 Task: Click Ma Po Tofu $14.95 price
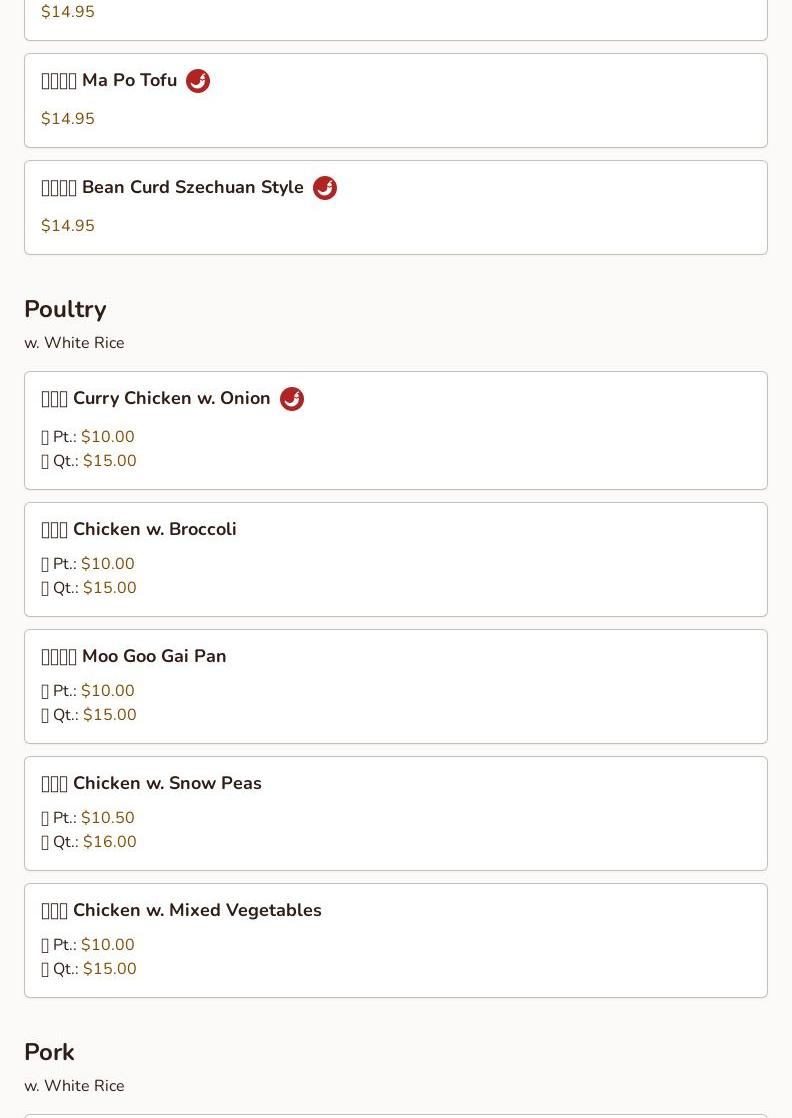click(x=68, y=119)
